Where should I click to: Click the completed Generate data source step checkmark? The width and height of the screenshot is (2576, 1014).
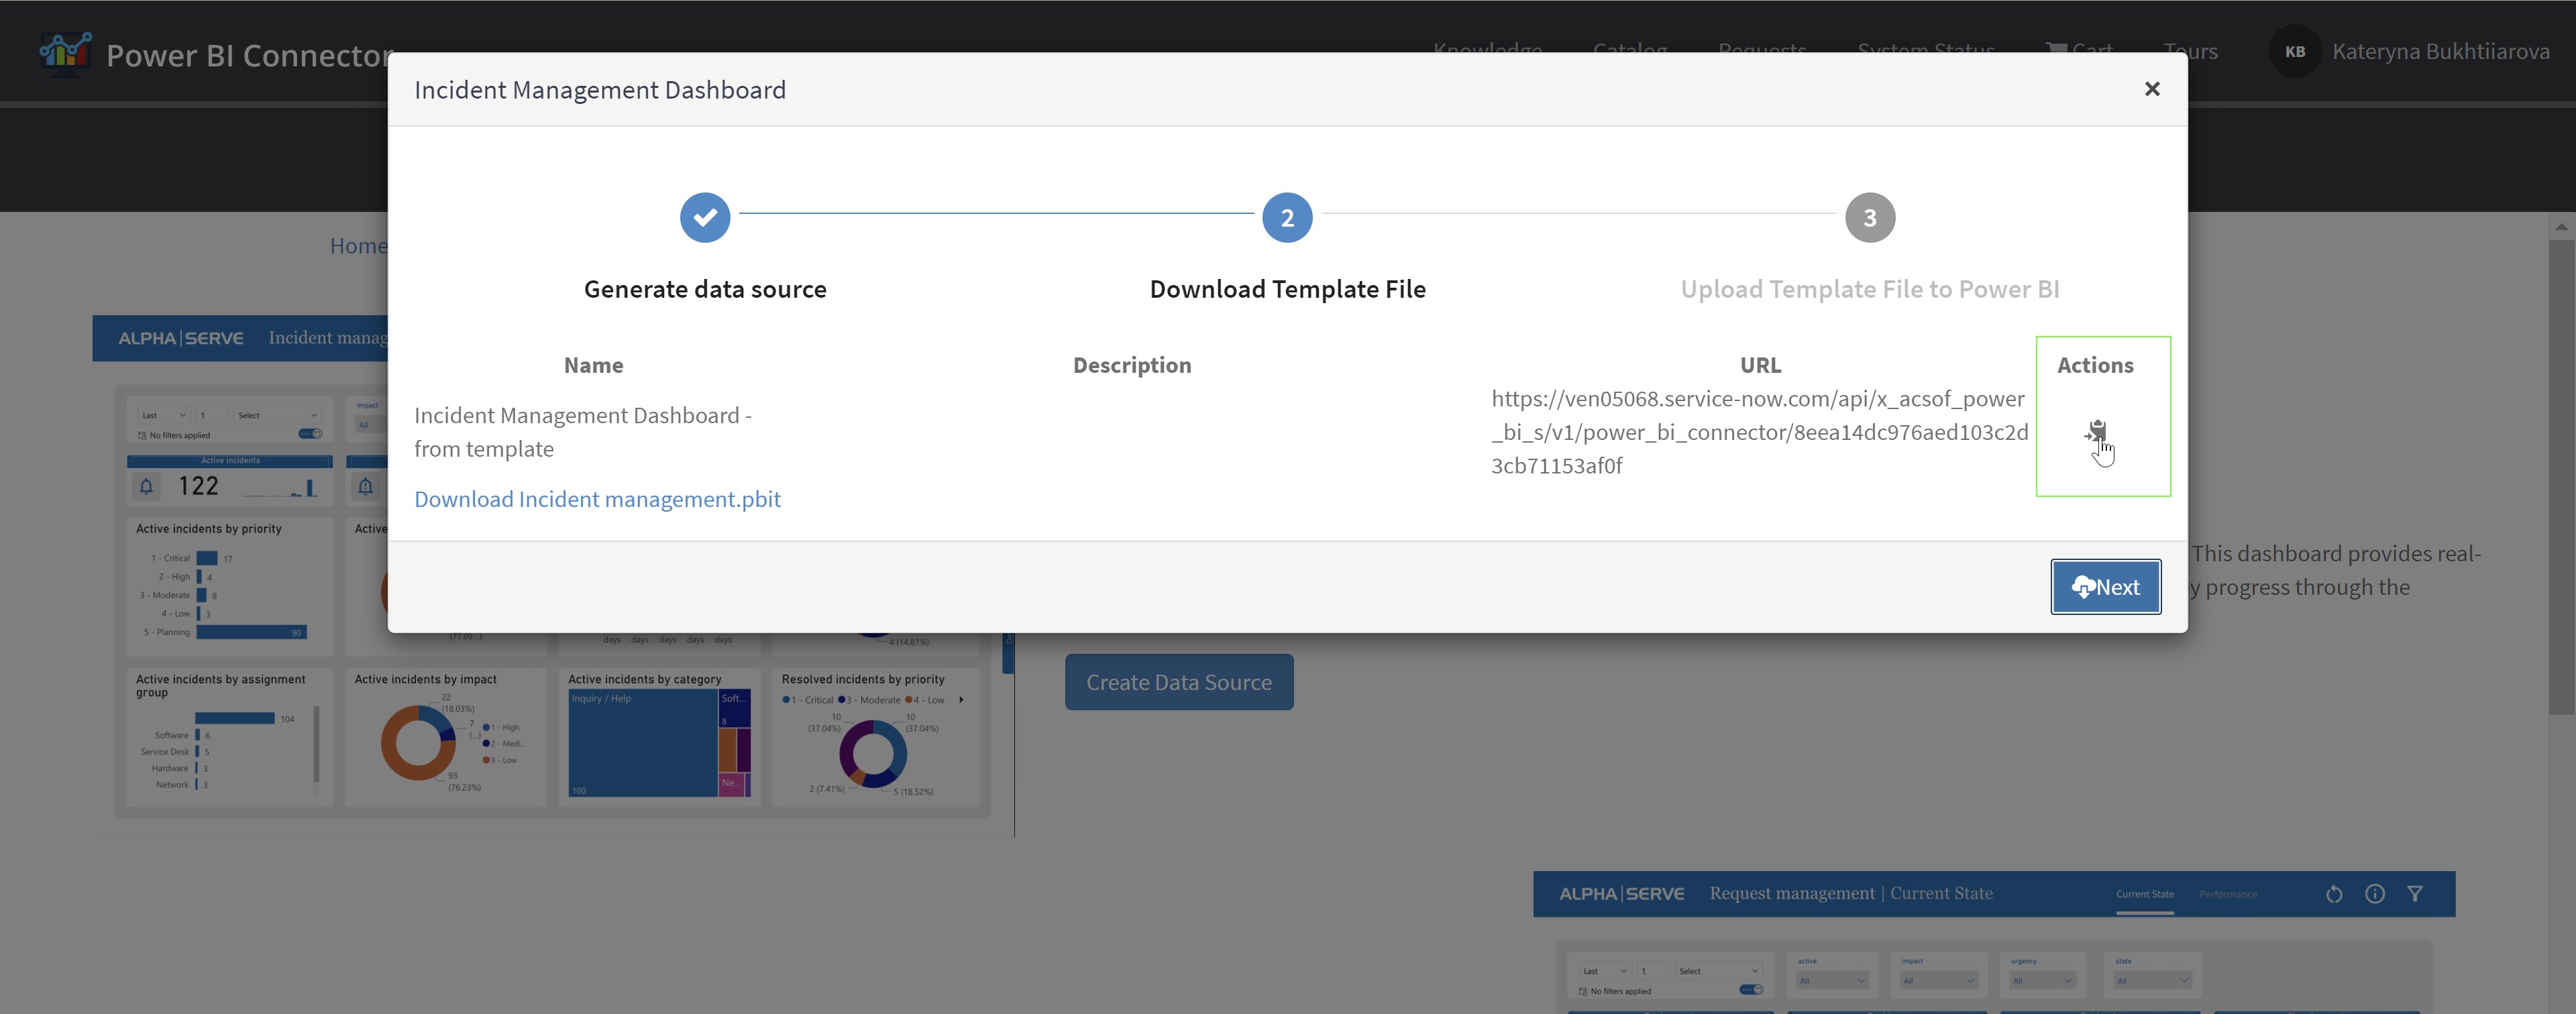click(705, 217)
